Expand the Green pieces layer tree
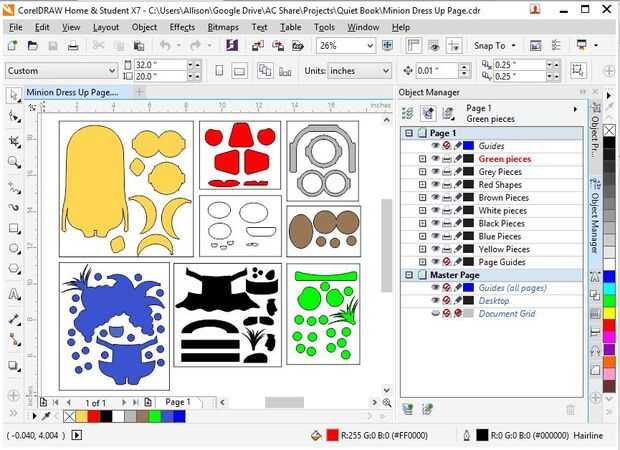The image size is (620, 450). [422, 159]
